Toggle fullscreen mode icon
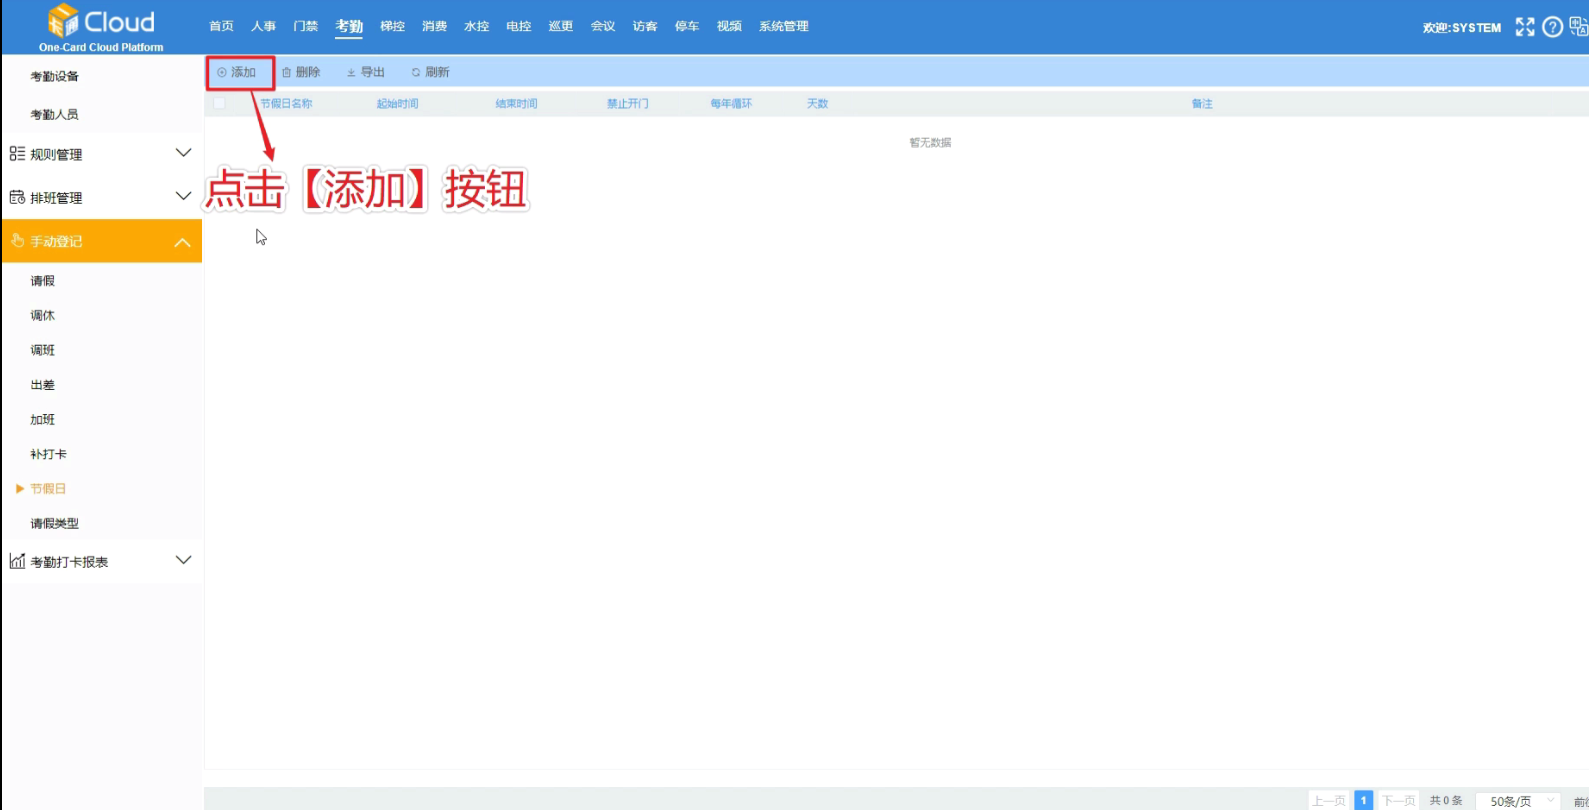The image size is (1589, 810). (1524, 27)
